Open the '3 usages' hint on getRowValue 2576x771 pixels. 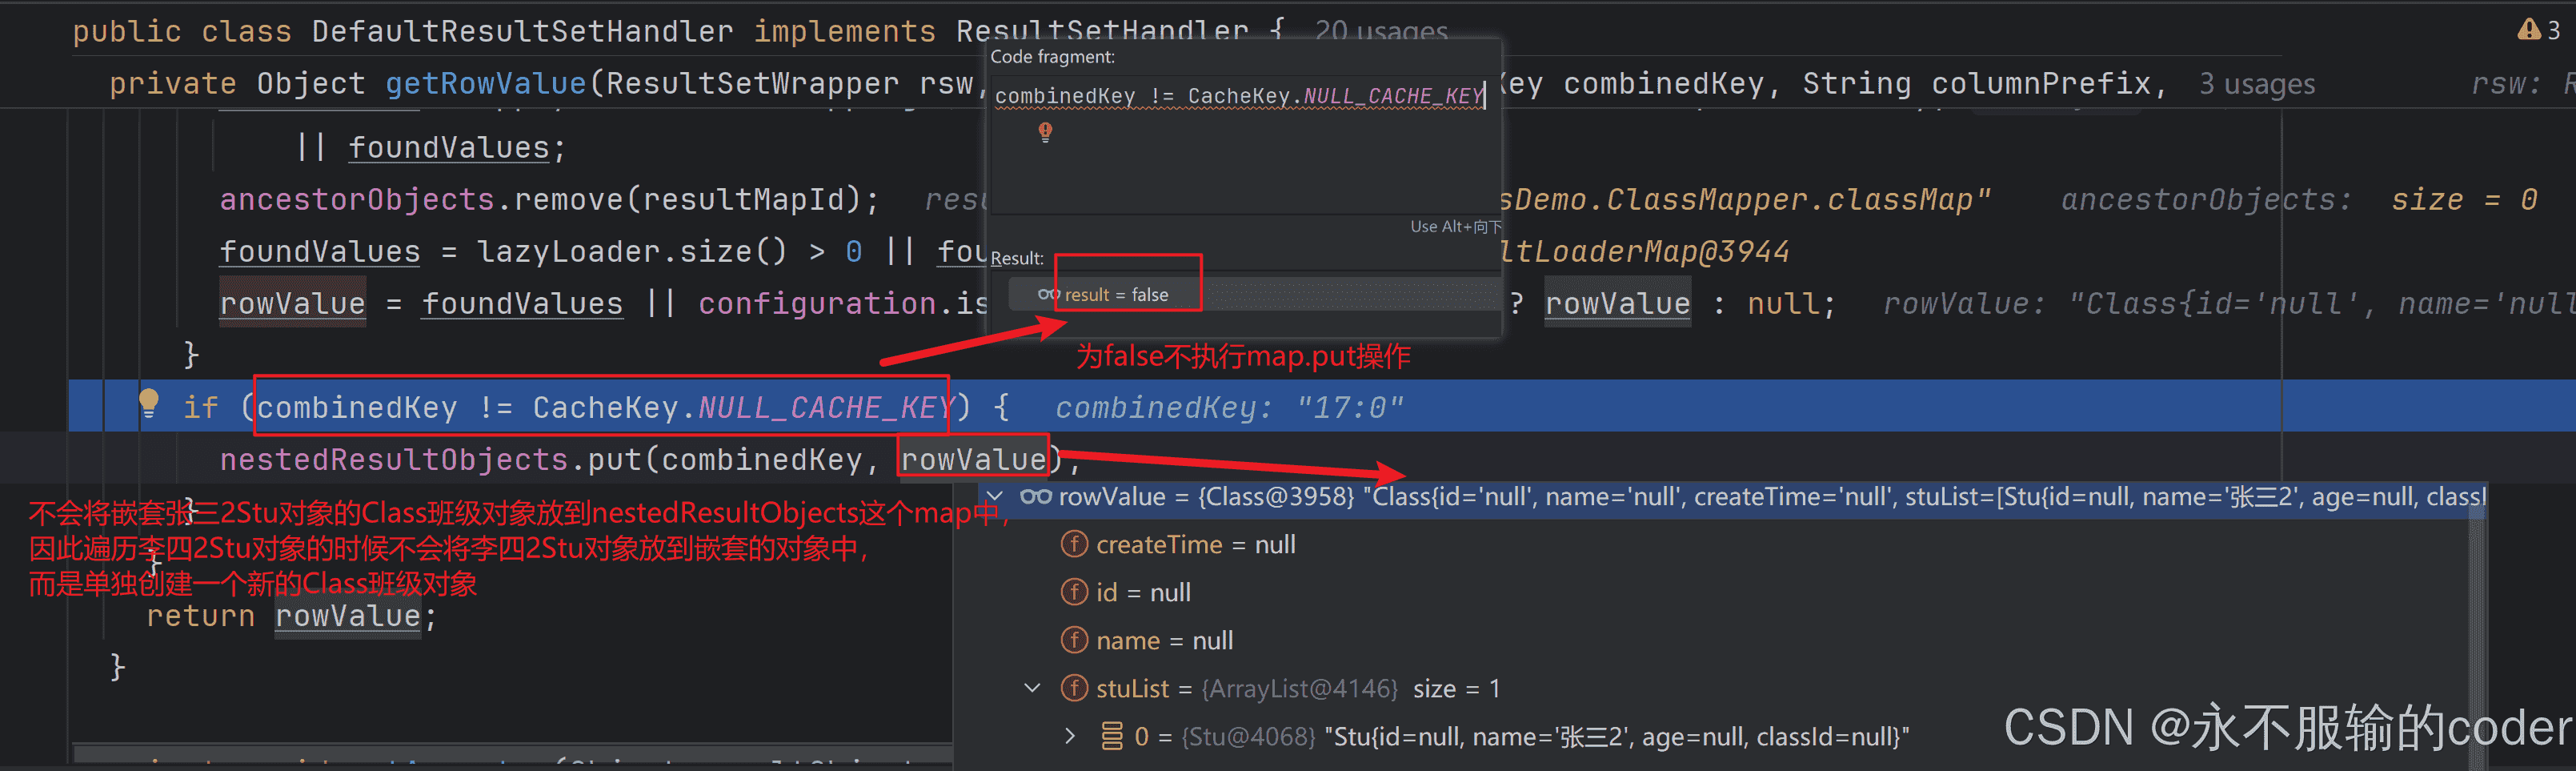pyautogui.click(x=2257, y=84)
